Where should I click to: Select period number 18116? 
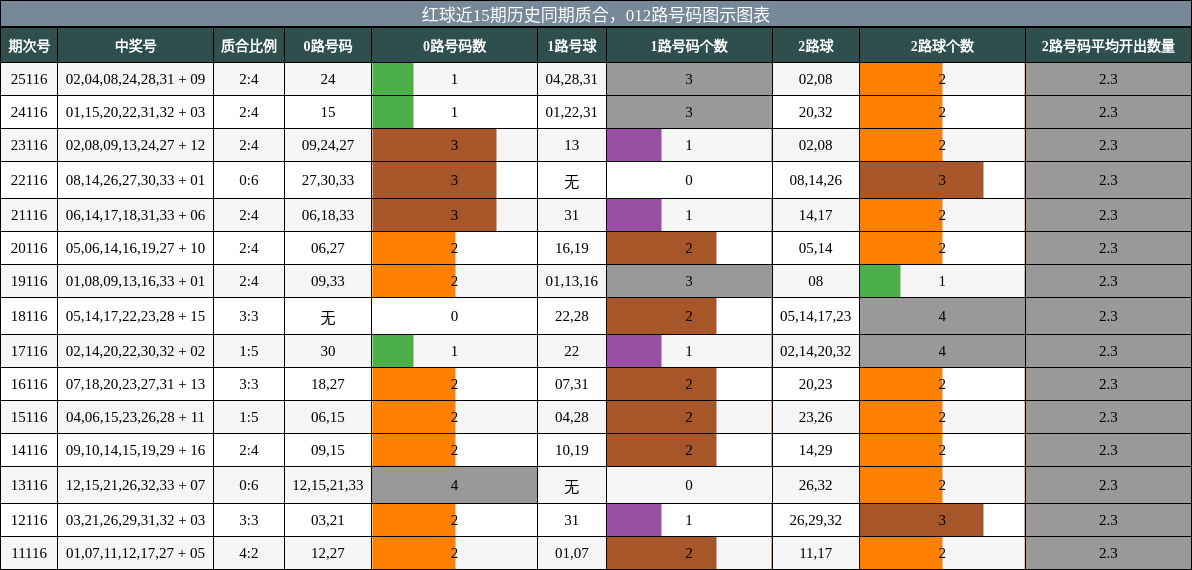(29, 316)
